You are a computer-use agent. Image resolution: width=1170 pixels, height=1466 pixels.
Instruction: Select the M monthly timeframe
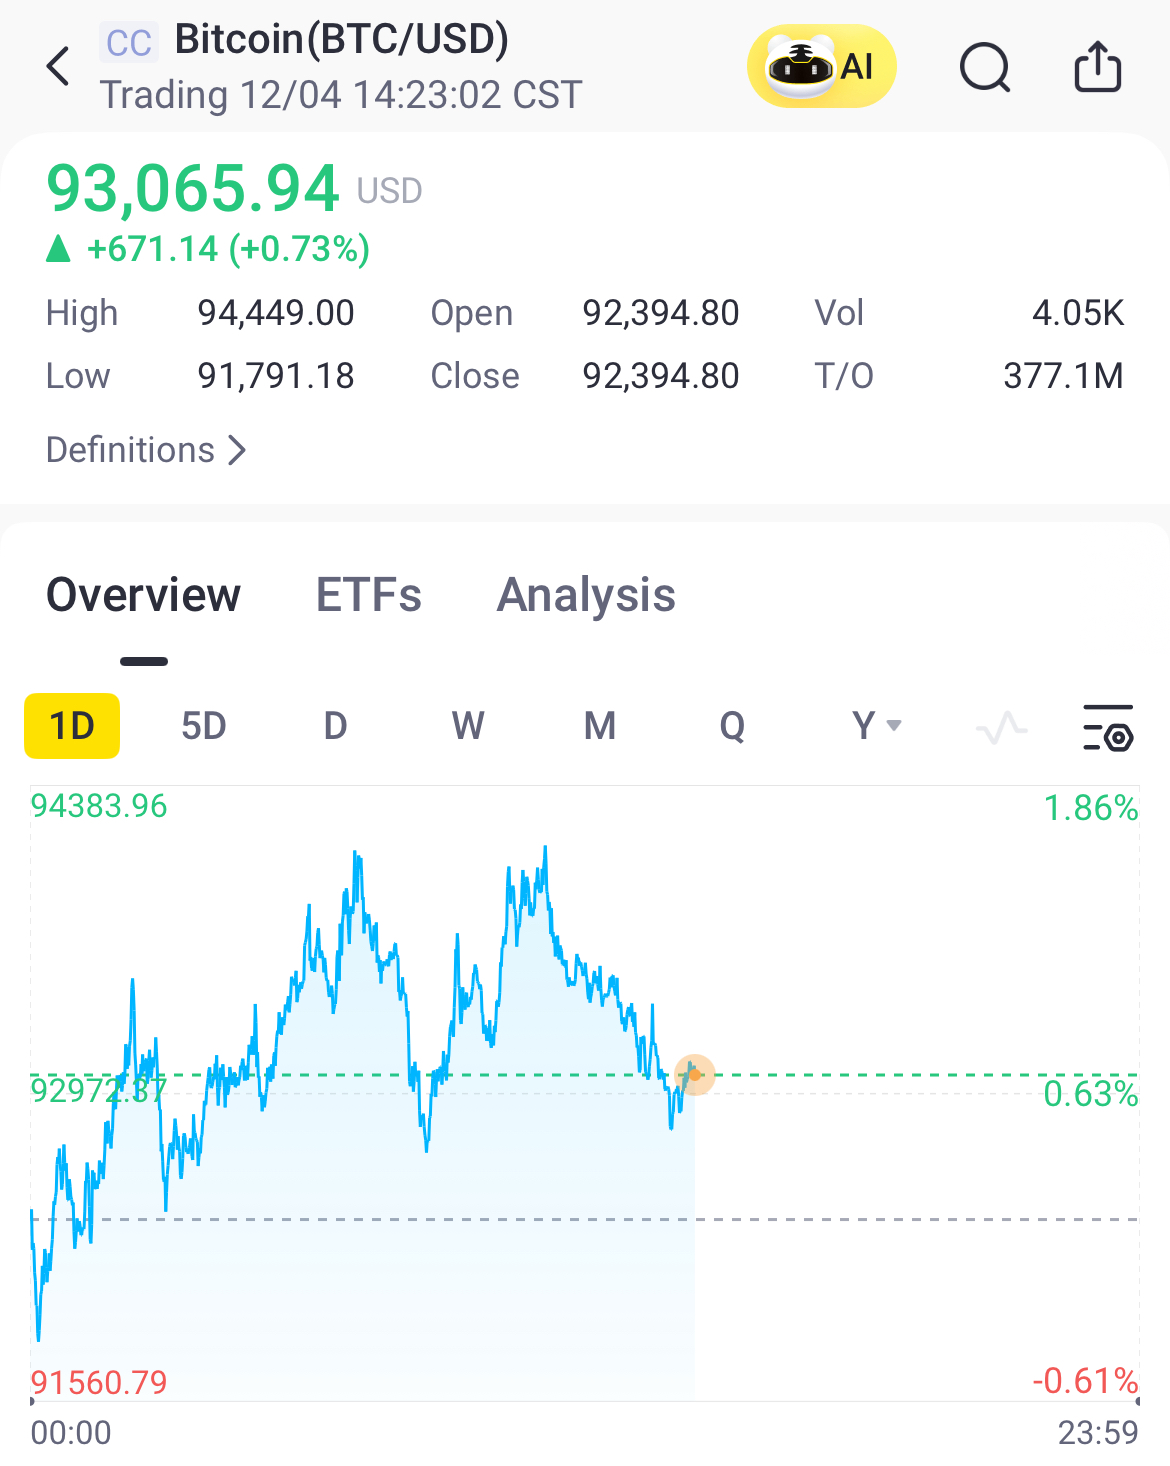click(x=600, y=726)
